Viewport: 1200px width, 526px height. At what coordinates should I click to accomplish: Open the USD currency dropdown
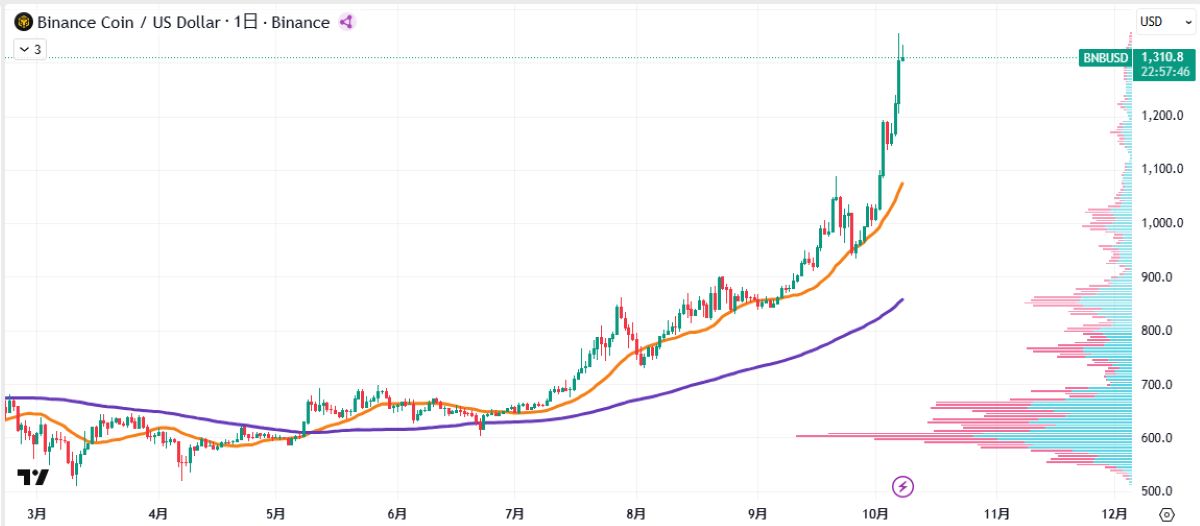pyautogui.click(x=1161, y=21)
